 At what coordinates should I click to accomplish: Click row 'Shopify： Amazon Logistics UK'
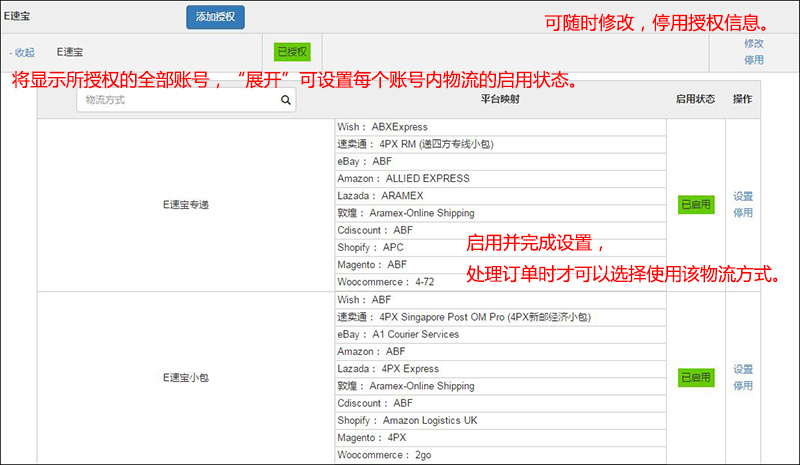(501, 421)
